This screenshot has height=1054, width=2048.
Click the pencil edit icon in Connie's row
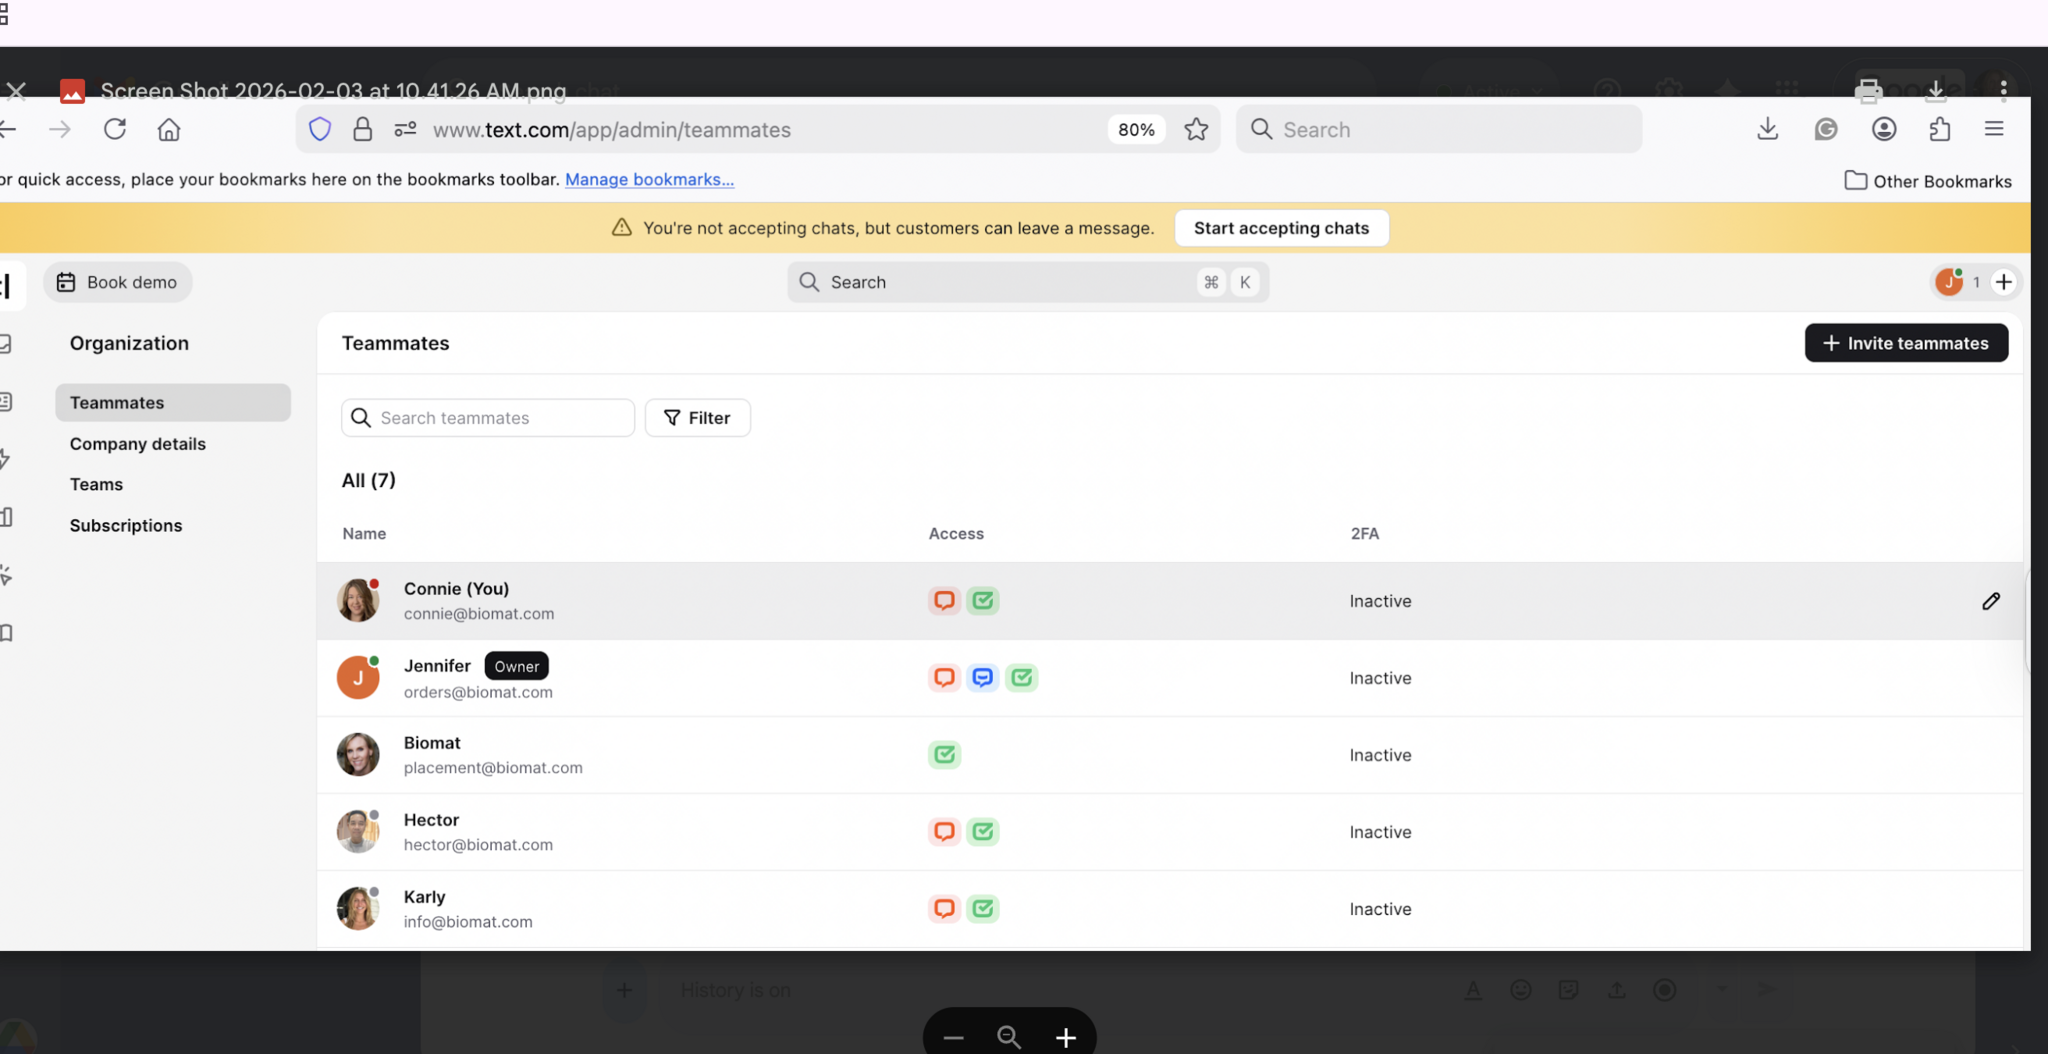click(1990, 601)
